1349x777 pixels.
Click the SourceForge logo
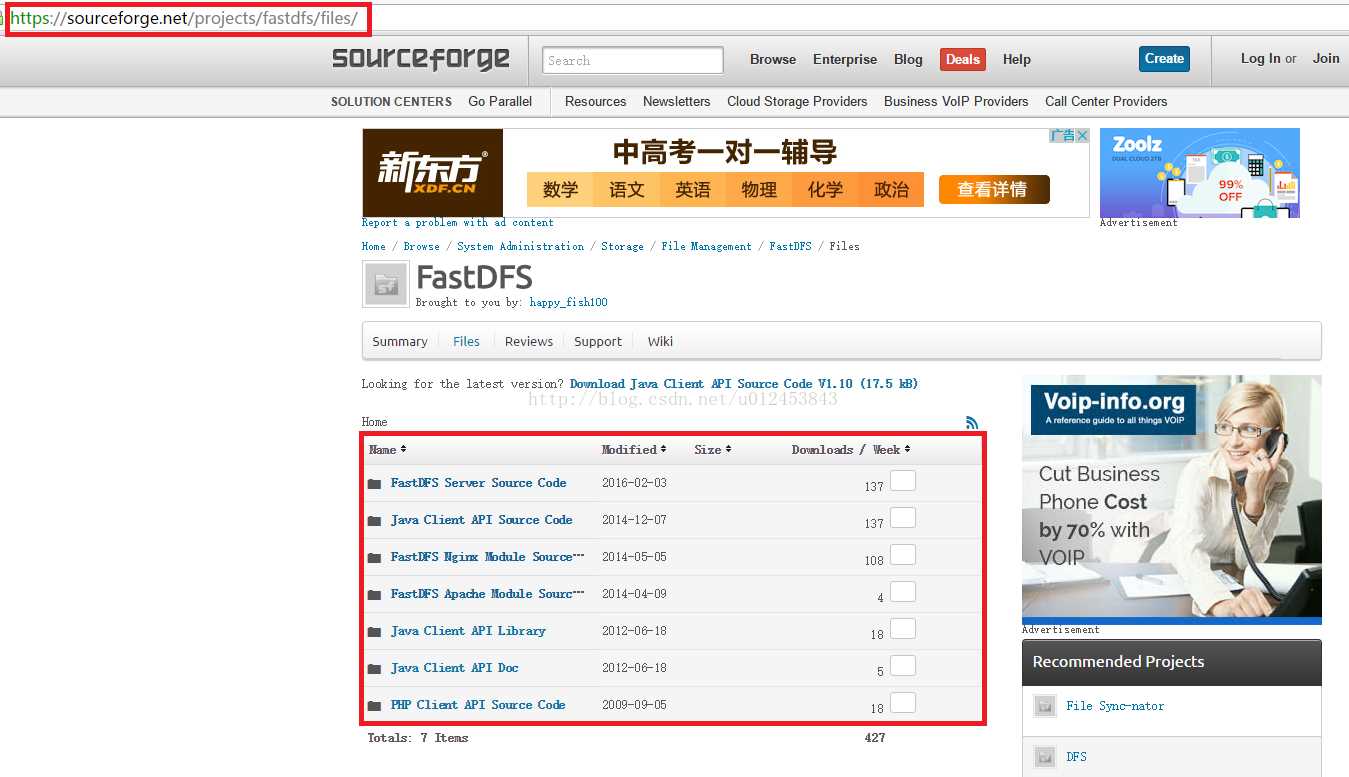(x=421, y=59)
